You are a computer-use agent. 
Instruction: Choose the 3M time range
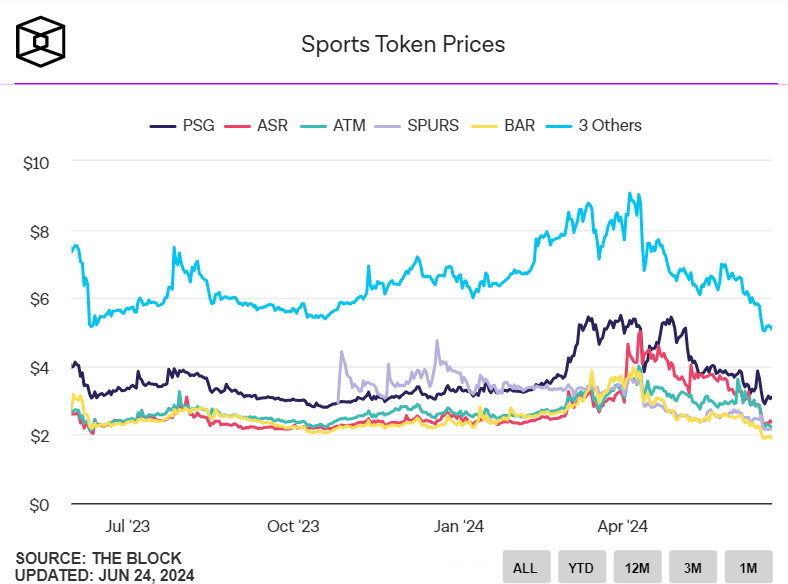pyautogui.click(x=693, y=567)
